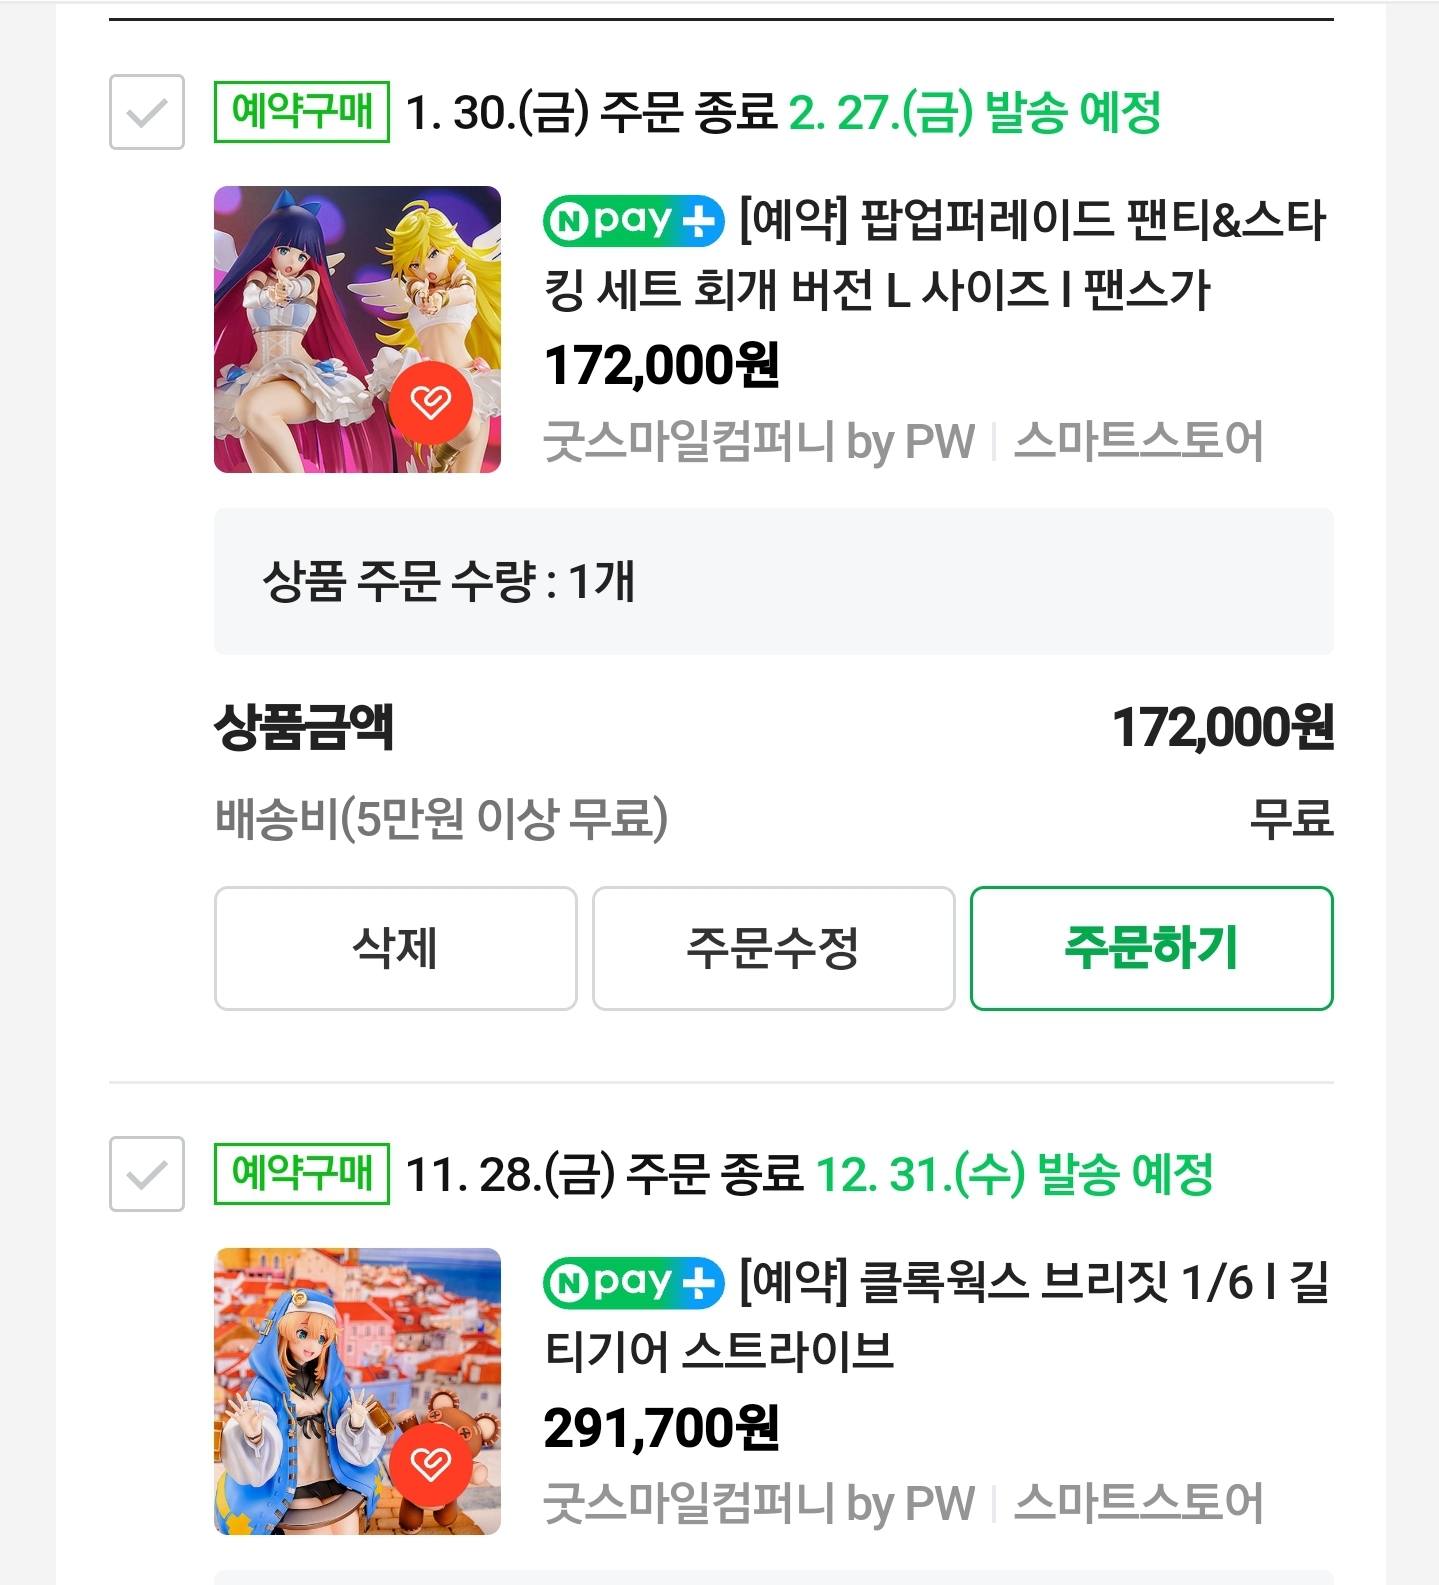Visit 굿스마일컴퍼니 by PW store for Bridget item

click(759, 1504)
